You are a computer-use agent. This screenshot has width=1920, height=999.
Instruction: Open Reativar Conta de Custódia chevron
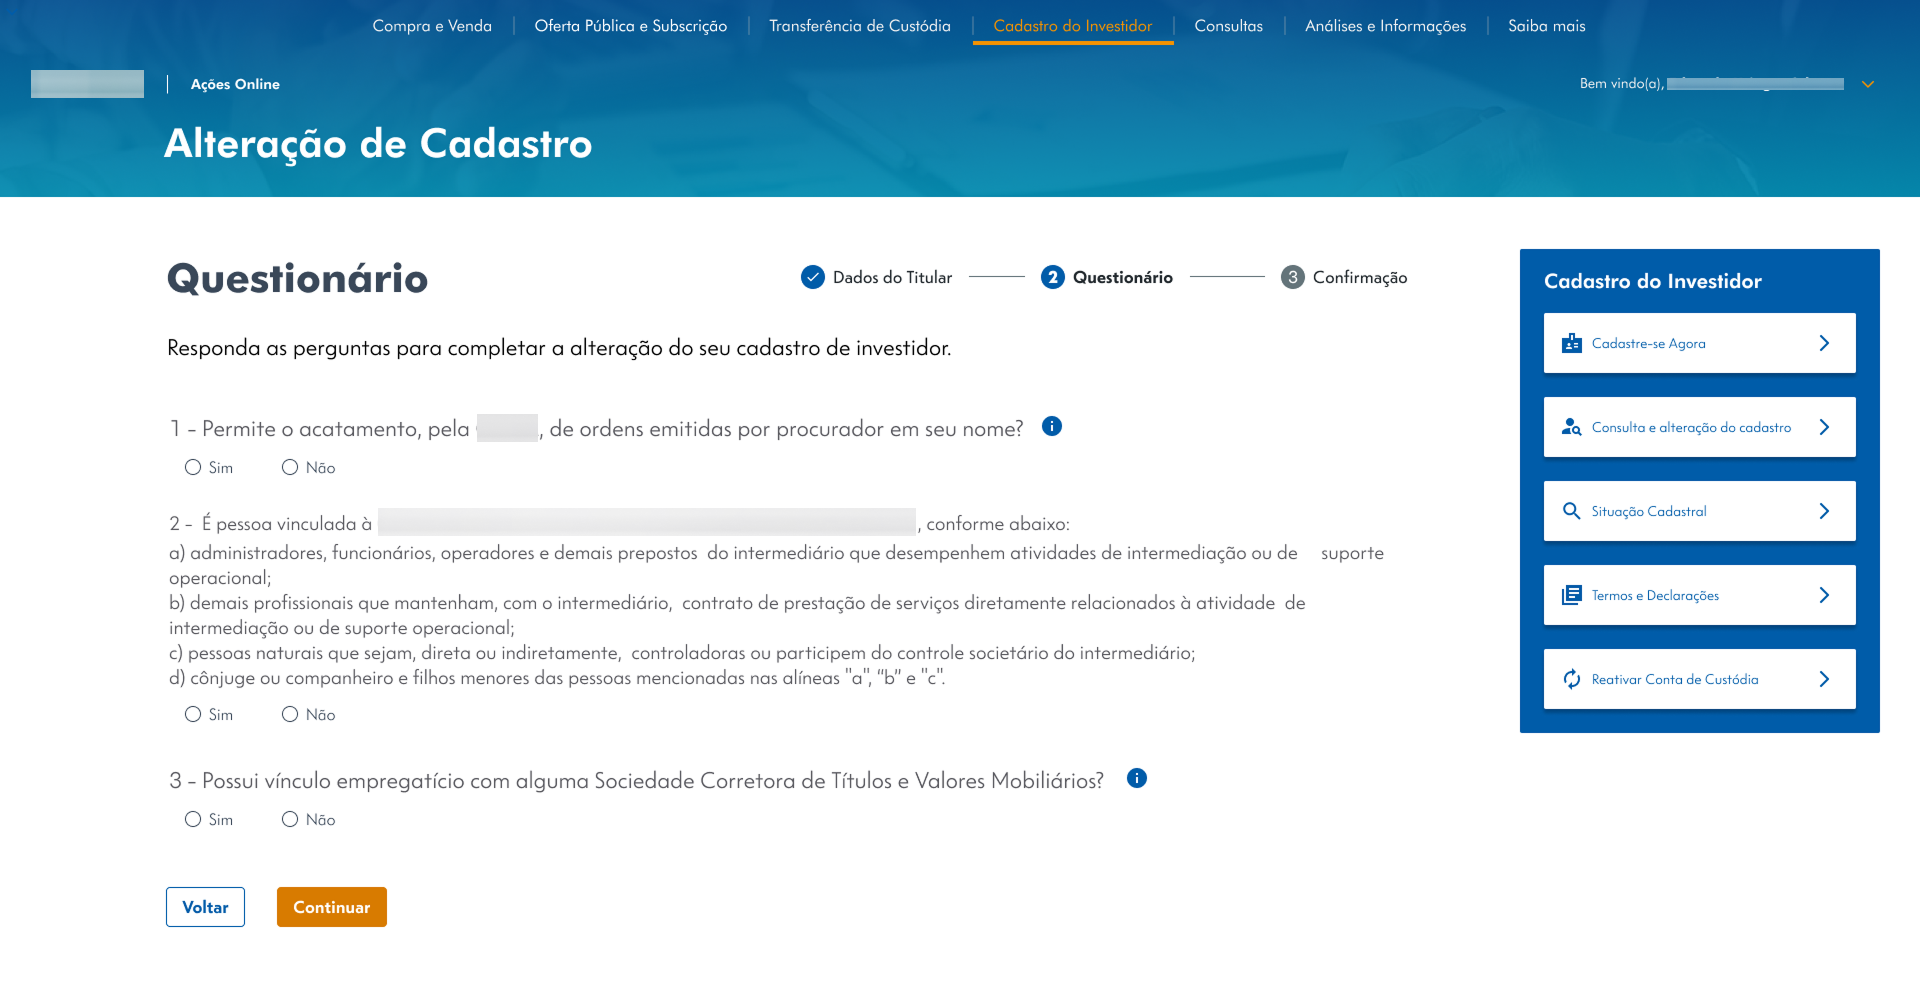(x=1824, y=679)
